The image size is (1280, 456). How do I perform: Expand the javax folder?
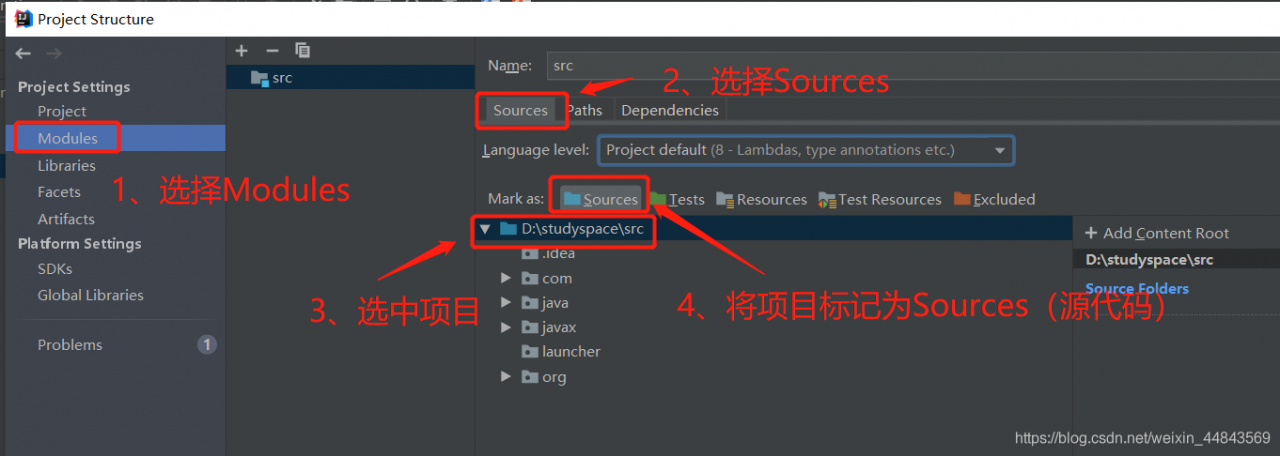(x=506, y=327)
